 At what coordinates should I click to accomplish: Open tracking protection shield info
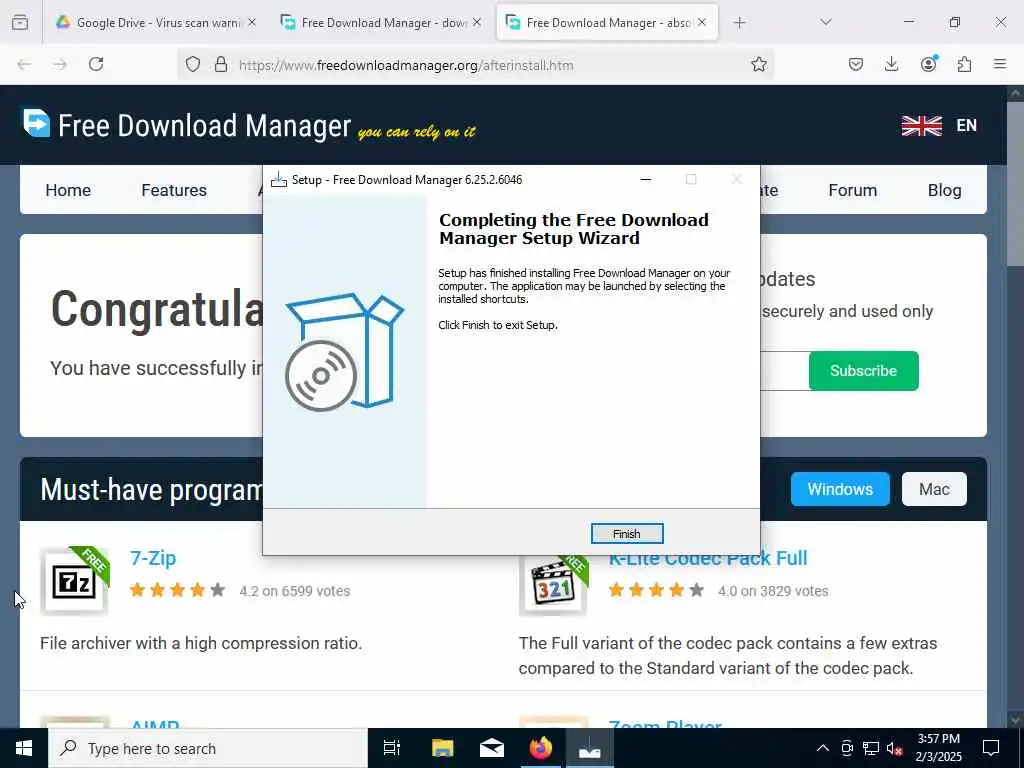point(193,64)
